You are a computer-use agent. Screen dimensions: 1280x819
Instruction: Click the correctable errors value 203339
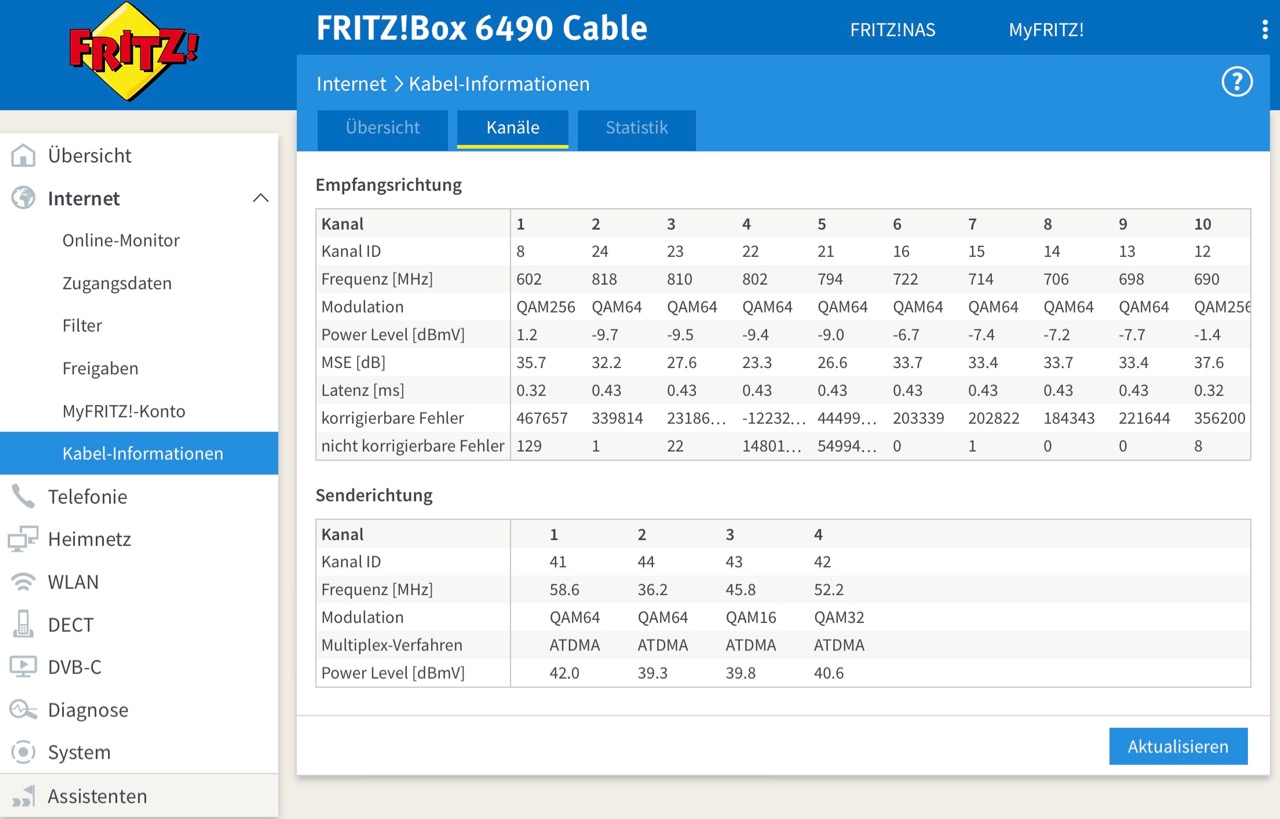coord(918,418)
